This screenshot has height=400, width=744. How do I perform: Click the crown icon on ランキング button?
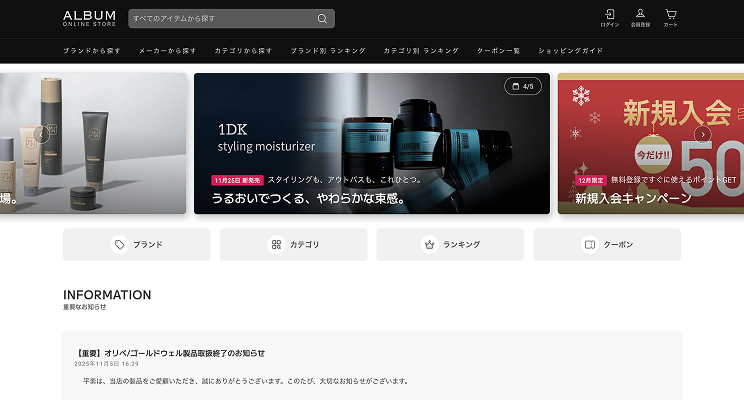[429, 244]
